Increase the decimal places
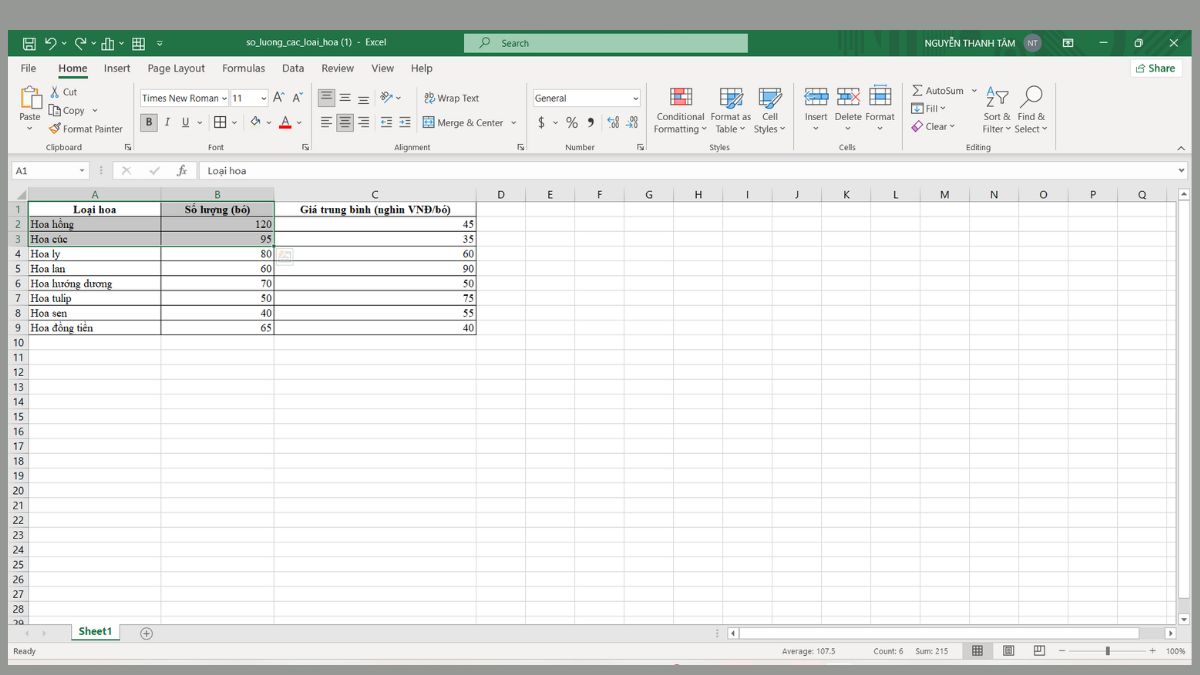1200x675 pixels. click(x=613, y=122)
